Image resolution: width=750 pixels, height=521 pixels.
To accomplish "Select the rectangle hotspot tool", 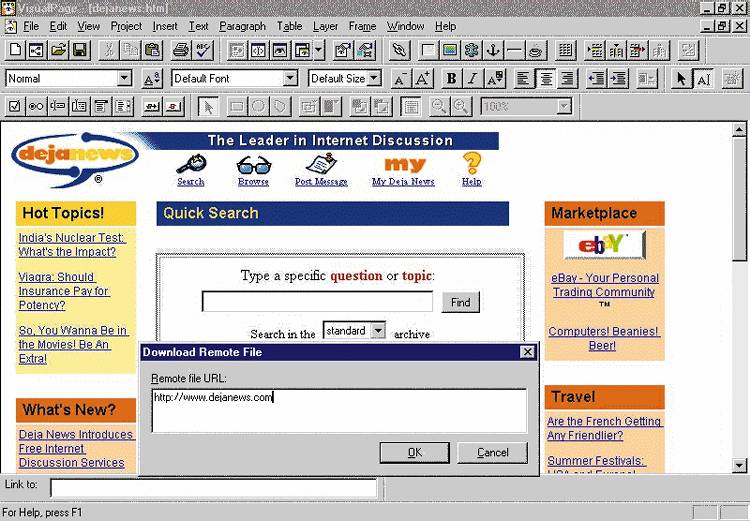I will 237,106.
